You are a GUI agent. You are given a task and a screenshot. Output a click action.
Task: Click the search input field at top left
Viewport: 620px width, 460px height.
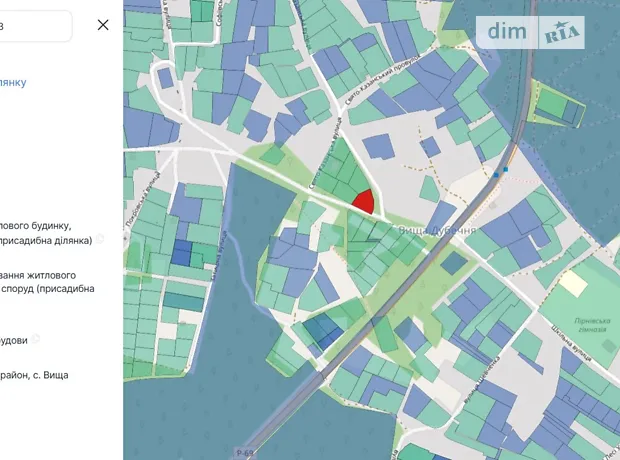coord(35,26)
